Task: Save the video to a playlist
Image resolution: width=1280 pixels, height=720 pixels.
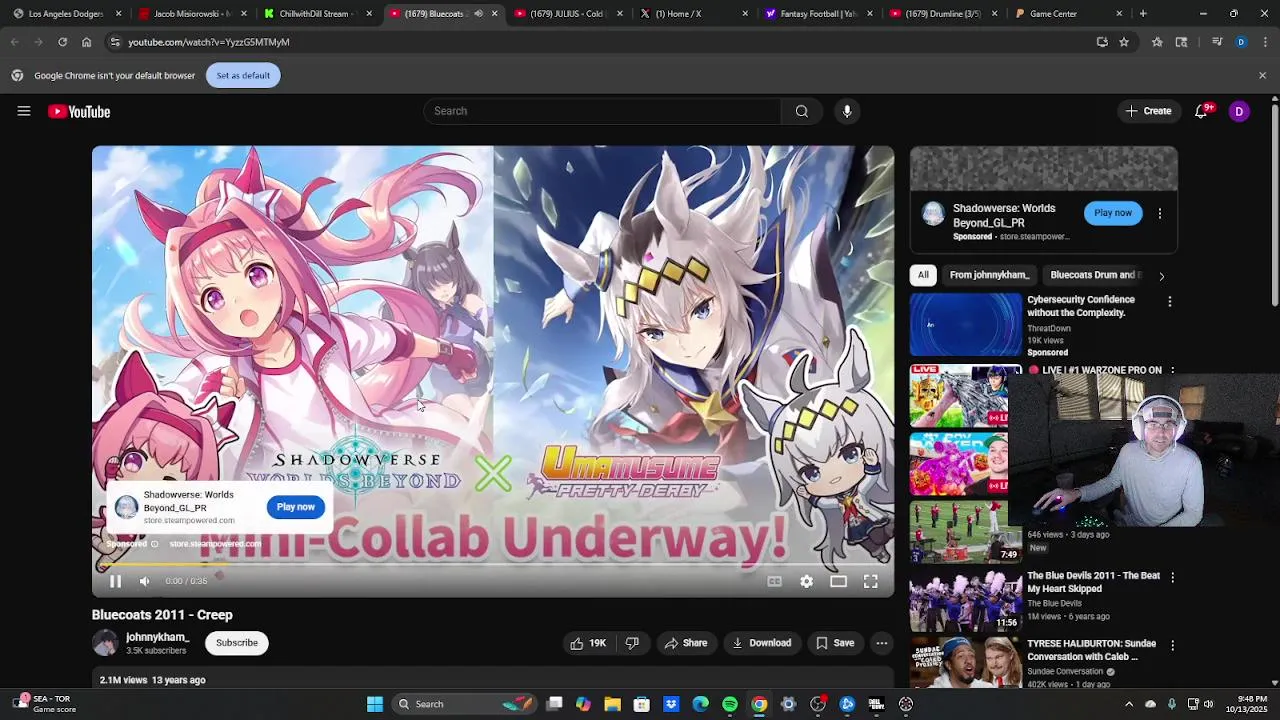Action: [835, 643]
